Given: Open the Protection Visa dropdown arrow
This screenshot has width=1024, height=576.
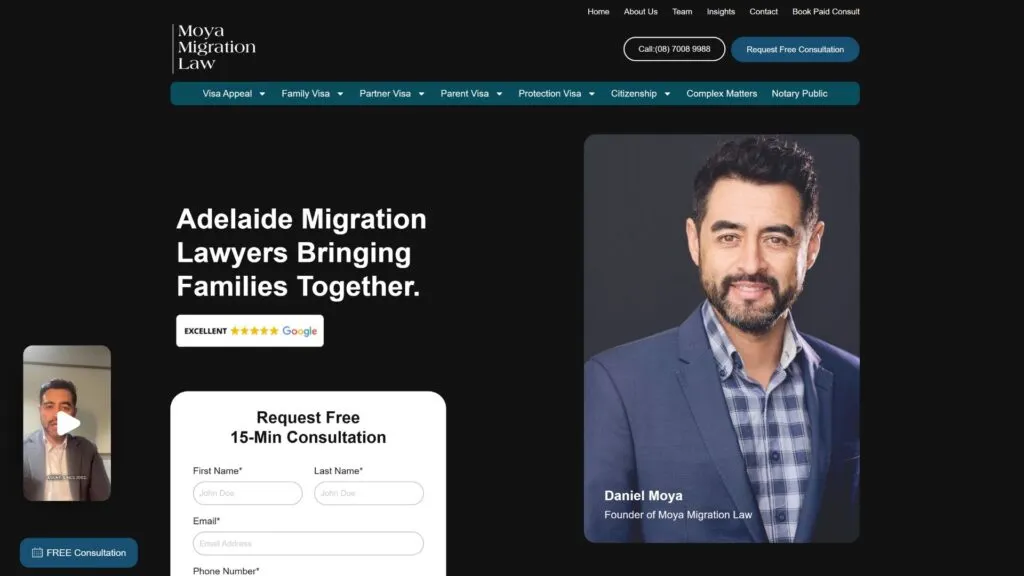Looking at the screenshot, I should 592,94.
